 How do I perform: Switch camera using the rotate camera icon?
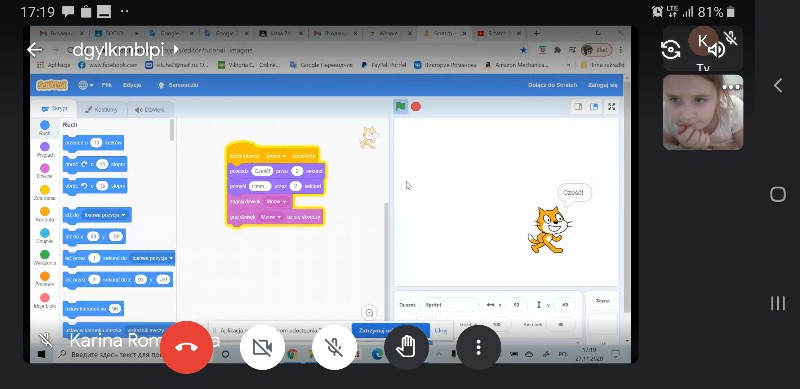[670, 50]
